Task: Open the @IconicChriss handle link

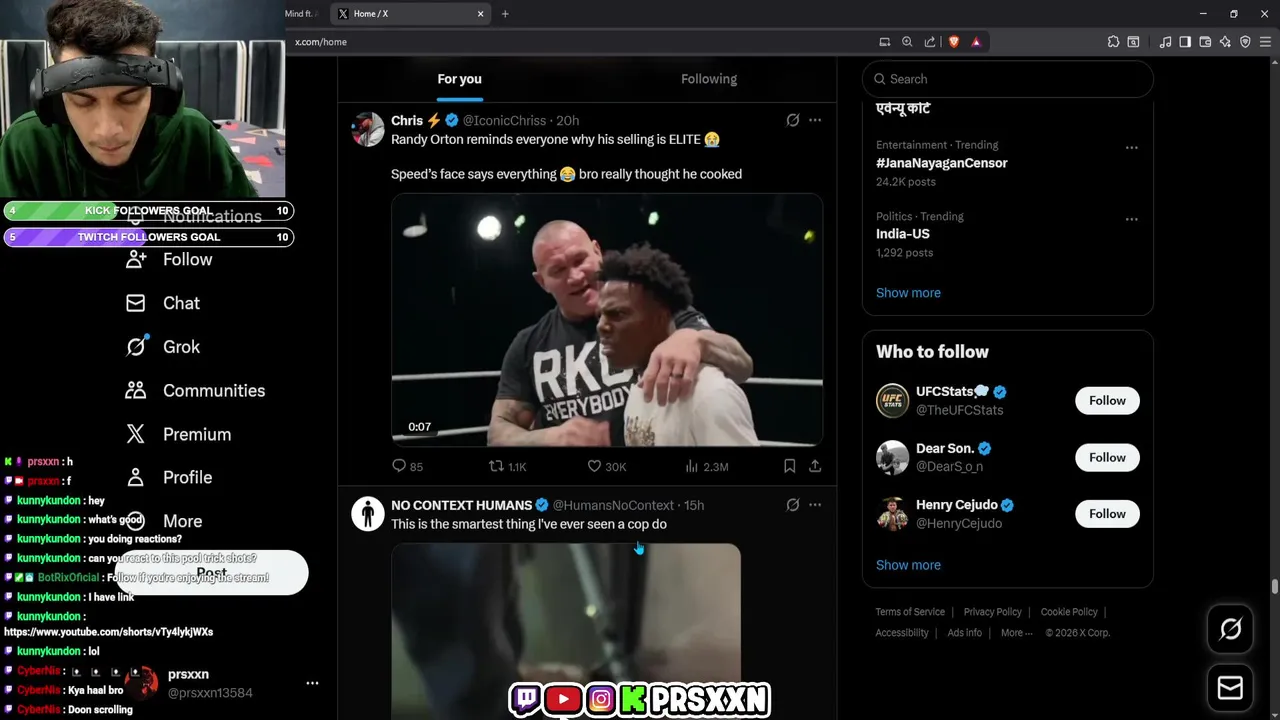Action: point(504,120)
